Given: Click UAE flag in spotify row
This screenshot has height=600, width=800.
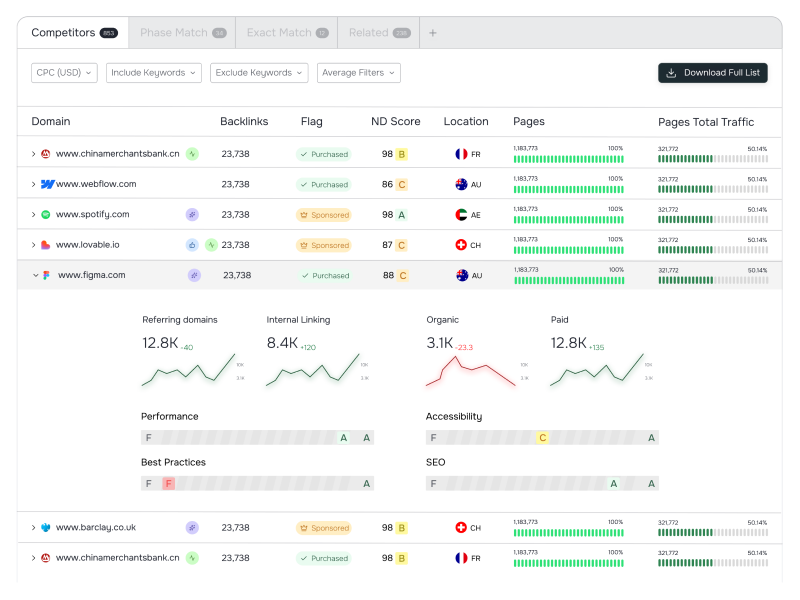Looking at the screenshot, I should (x=461, y=215).
